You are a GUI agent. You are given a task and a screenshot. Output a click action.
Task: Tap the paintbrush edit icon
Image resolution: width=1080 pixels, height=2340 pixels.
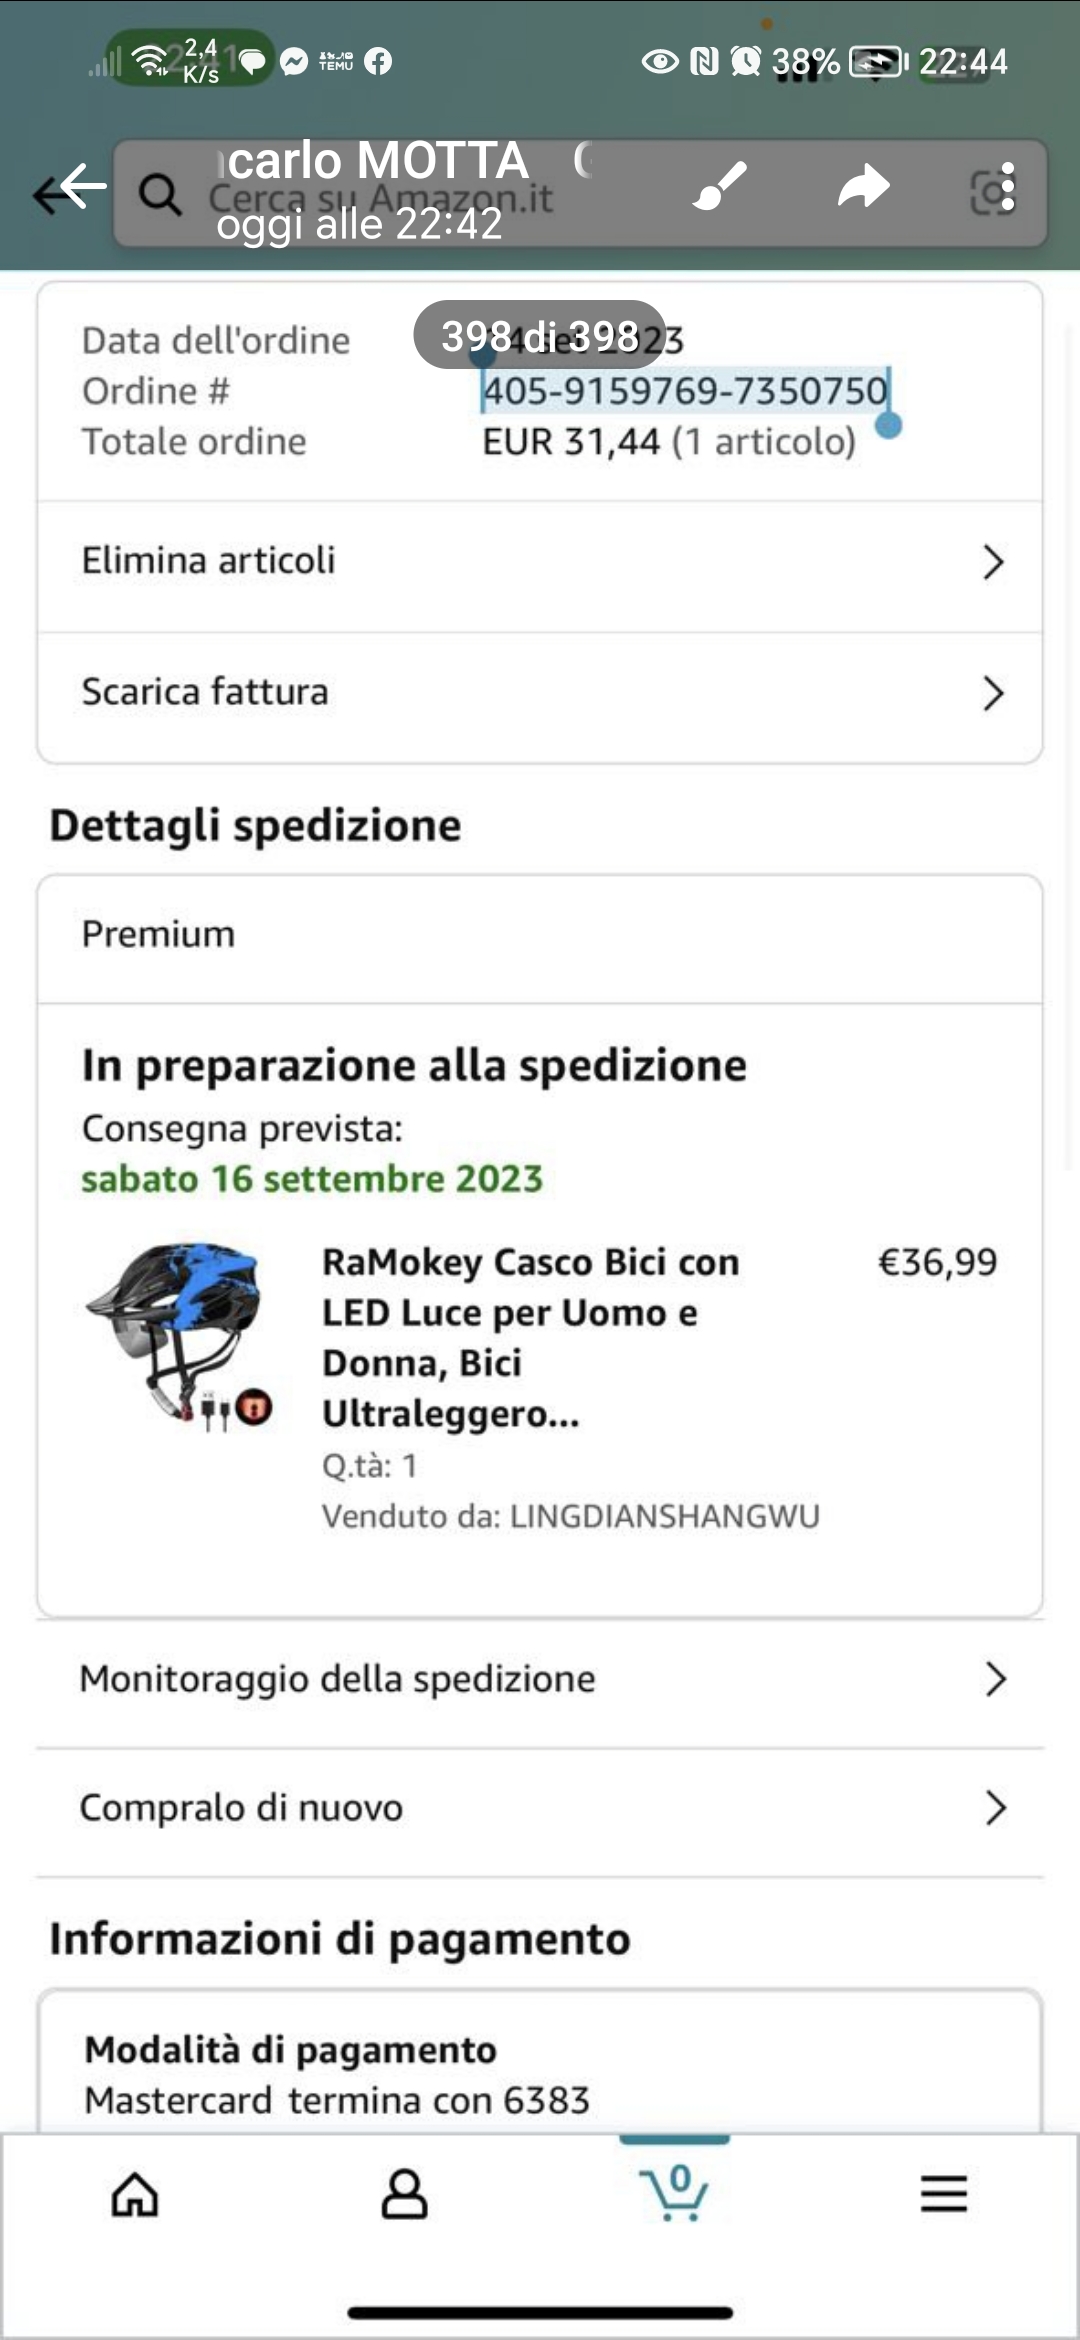[720, 187]
